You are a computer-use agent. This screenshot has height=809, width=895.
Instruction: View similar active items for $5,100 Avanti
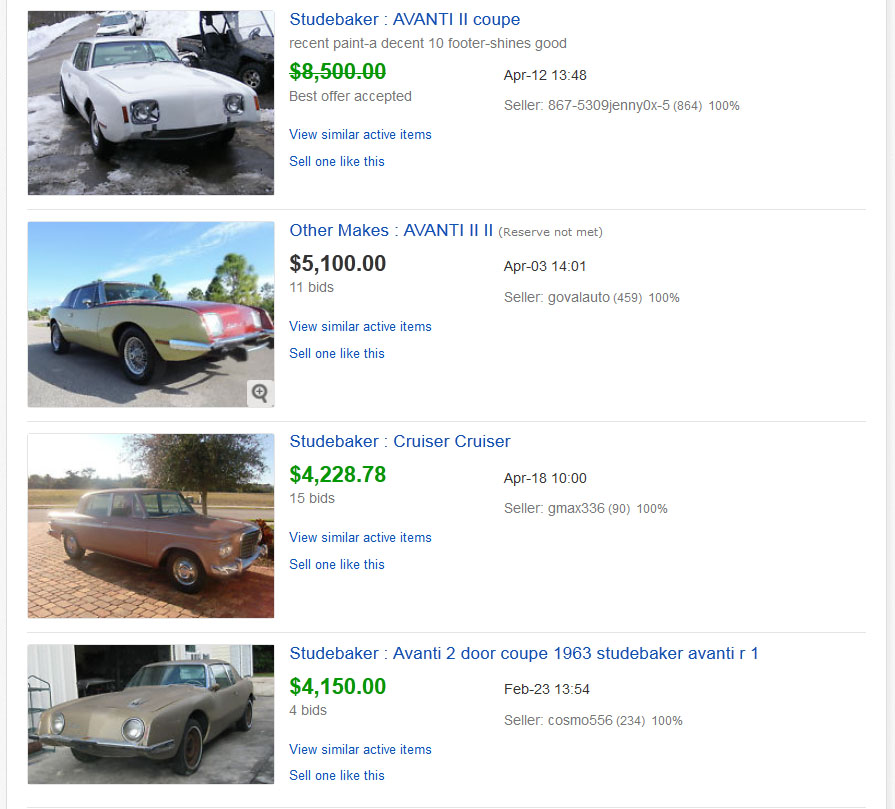coord(360,326)
